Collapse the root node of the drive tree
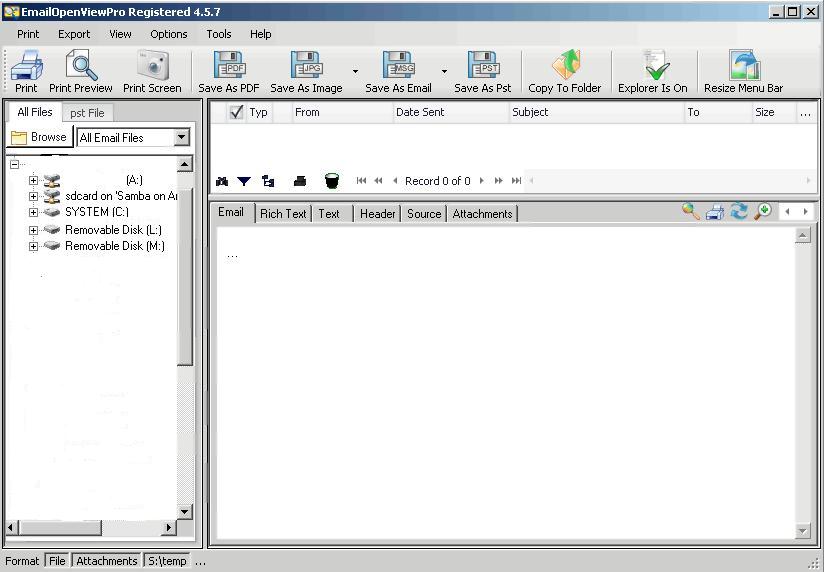 (x=14, y=164)
